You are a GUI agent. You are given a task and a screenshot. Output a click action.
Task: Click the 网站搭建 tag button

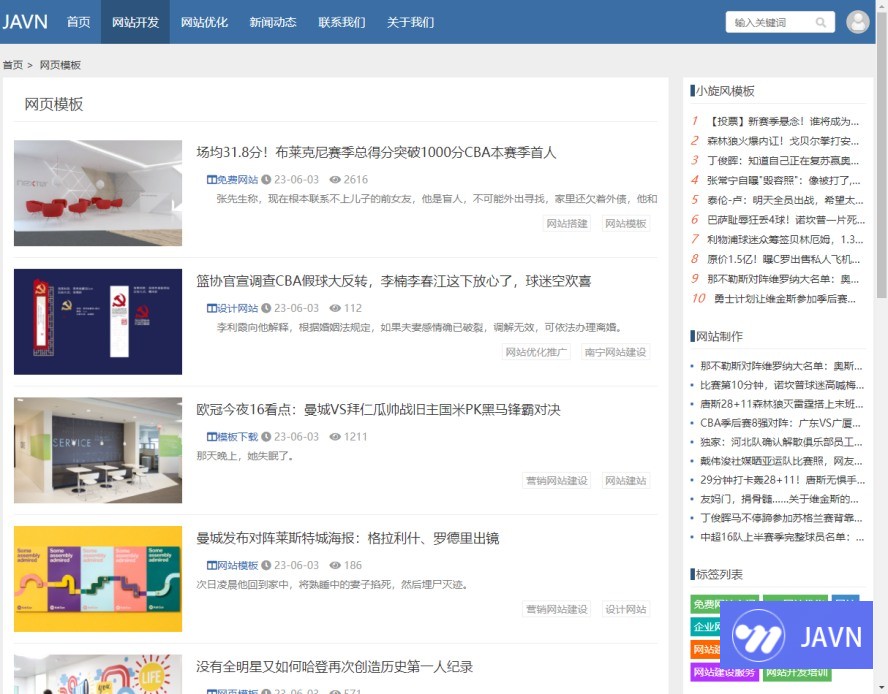click(567, 223)
